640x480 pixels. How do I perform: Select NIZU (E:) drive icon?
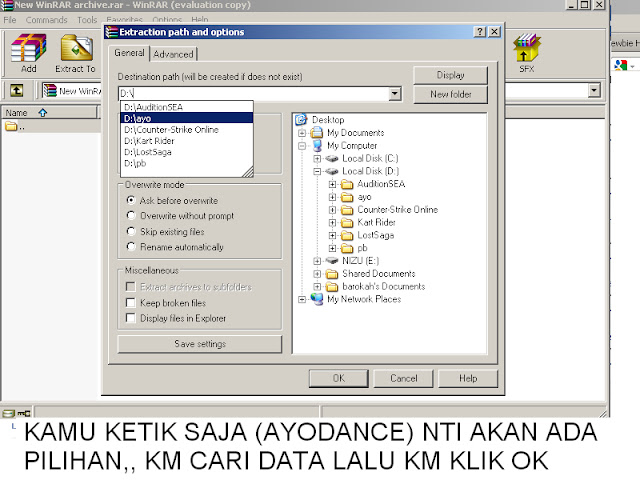[x=332, y=260]
